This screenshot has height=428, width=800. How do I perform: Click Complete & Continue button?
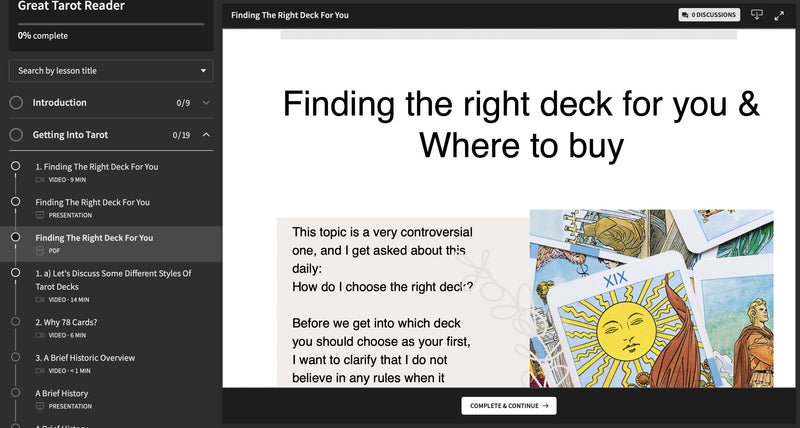[509, 406]
